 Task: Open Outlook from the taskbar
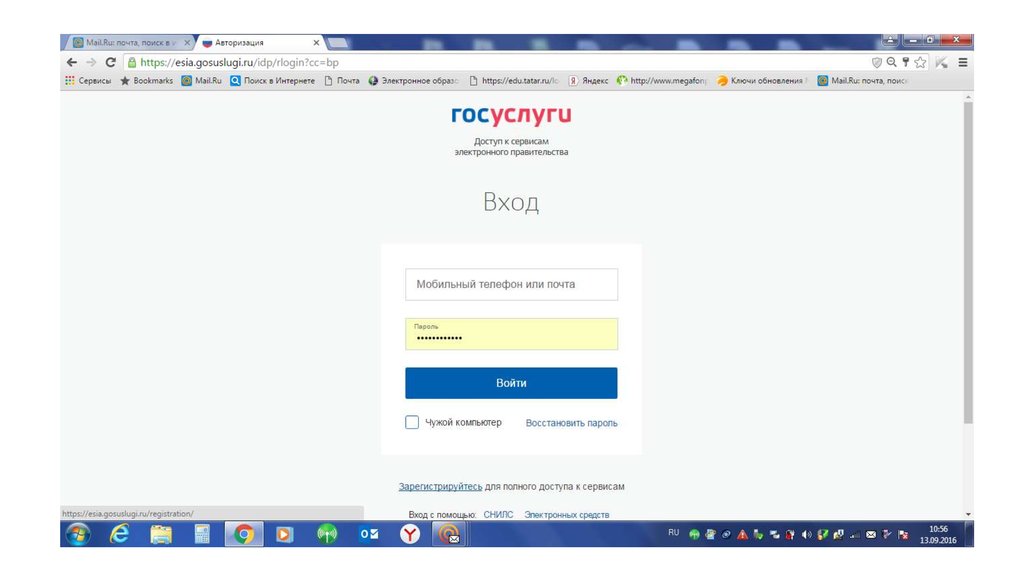pyautogui.click(x=369, y=535)
